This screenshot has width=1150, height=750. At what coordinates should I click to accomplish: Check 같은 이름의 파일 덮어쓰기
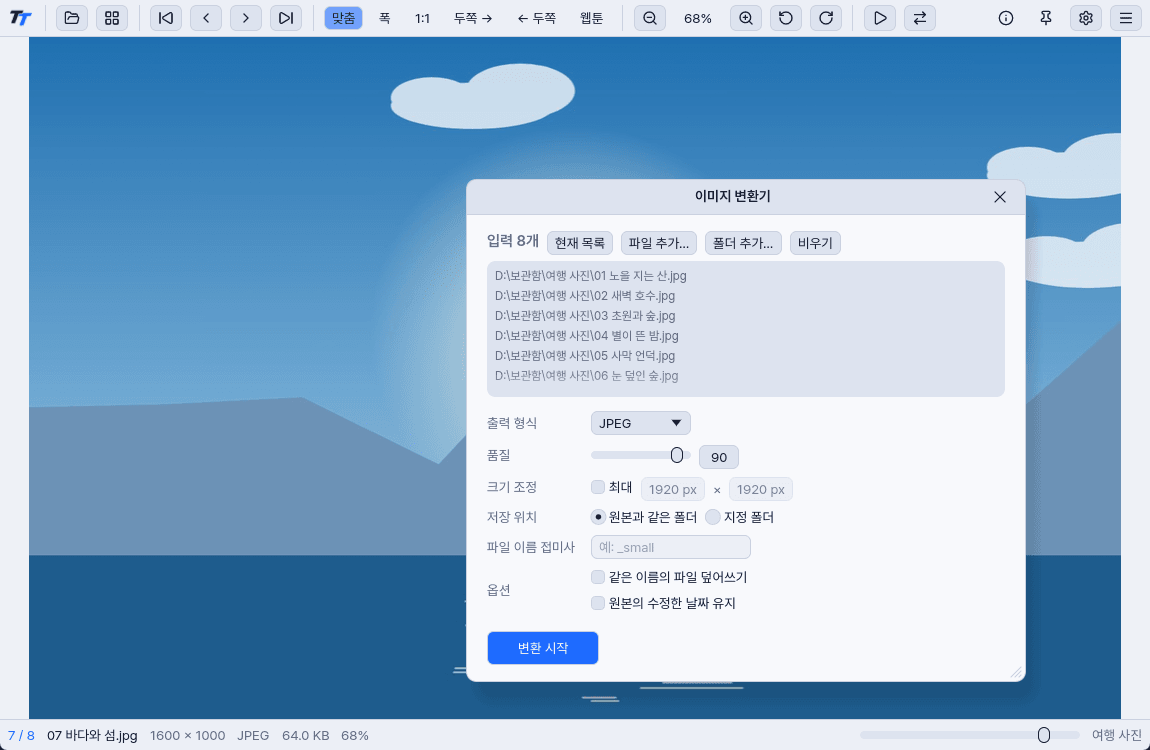[x=598, y=577]
